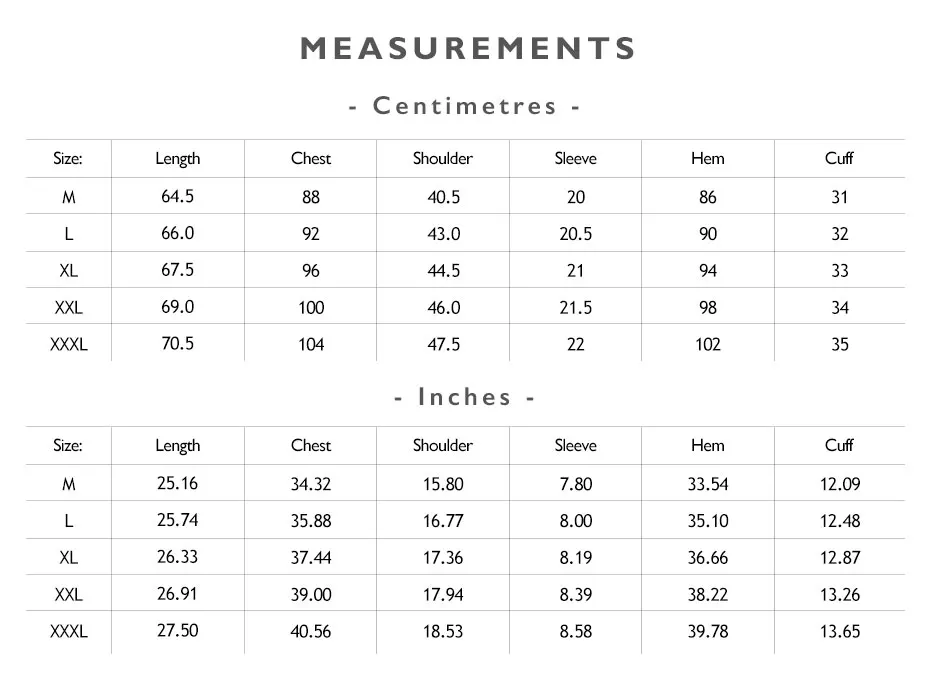This screenshot has width=931, height=677.
Task: Click the Shoulder header in inches table
Action: click(443, 445)
